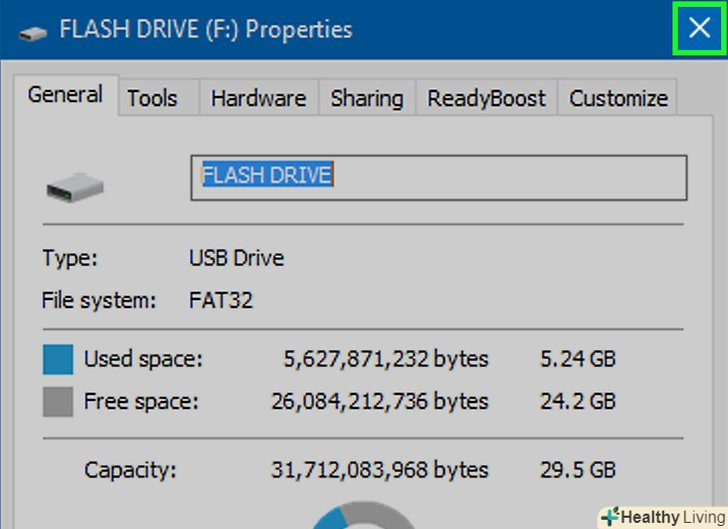Click the USB Drive type value

click(236, 258)
